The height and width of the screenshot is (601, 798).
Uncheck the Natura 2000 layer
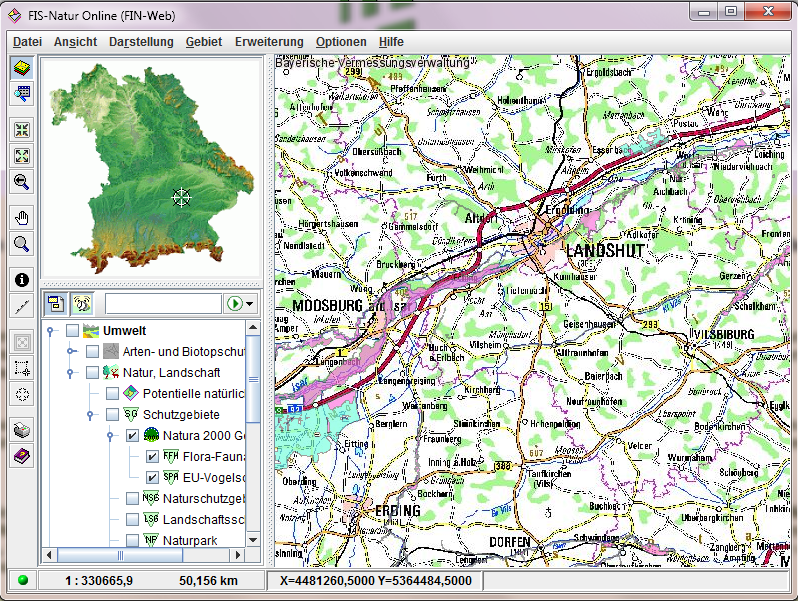coord(132,435)
